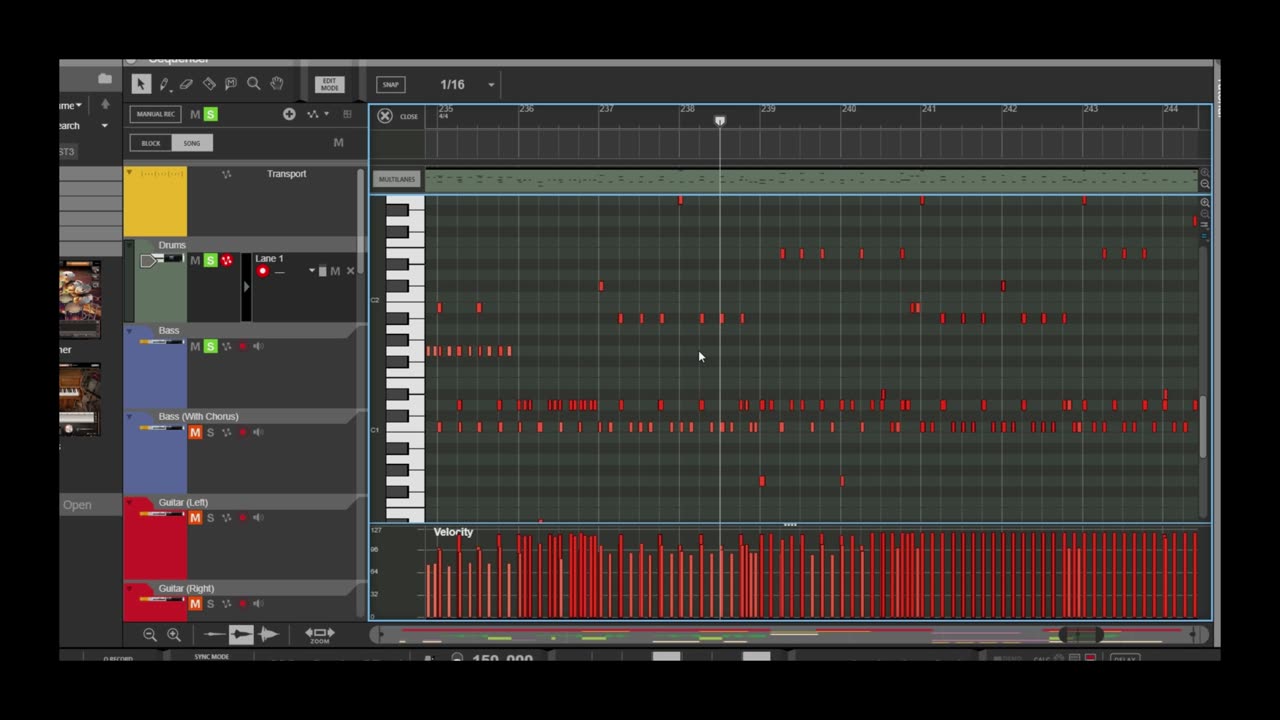Select the large waveform size icon

(267, 634)
